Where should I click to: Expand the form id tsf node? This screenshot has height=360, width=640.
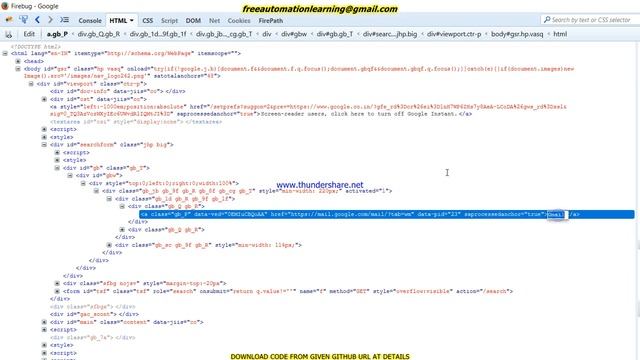(x=57, y=291)
